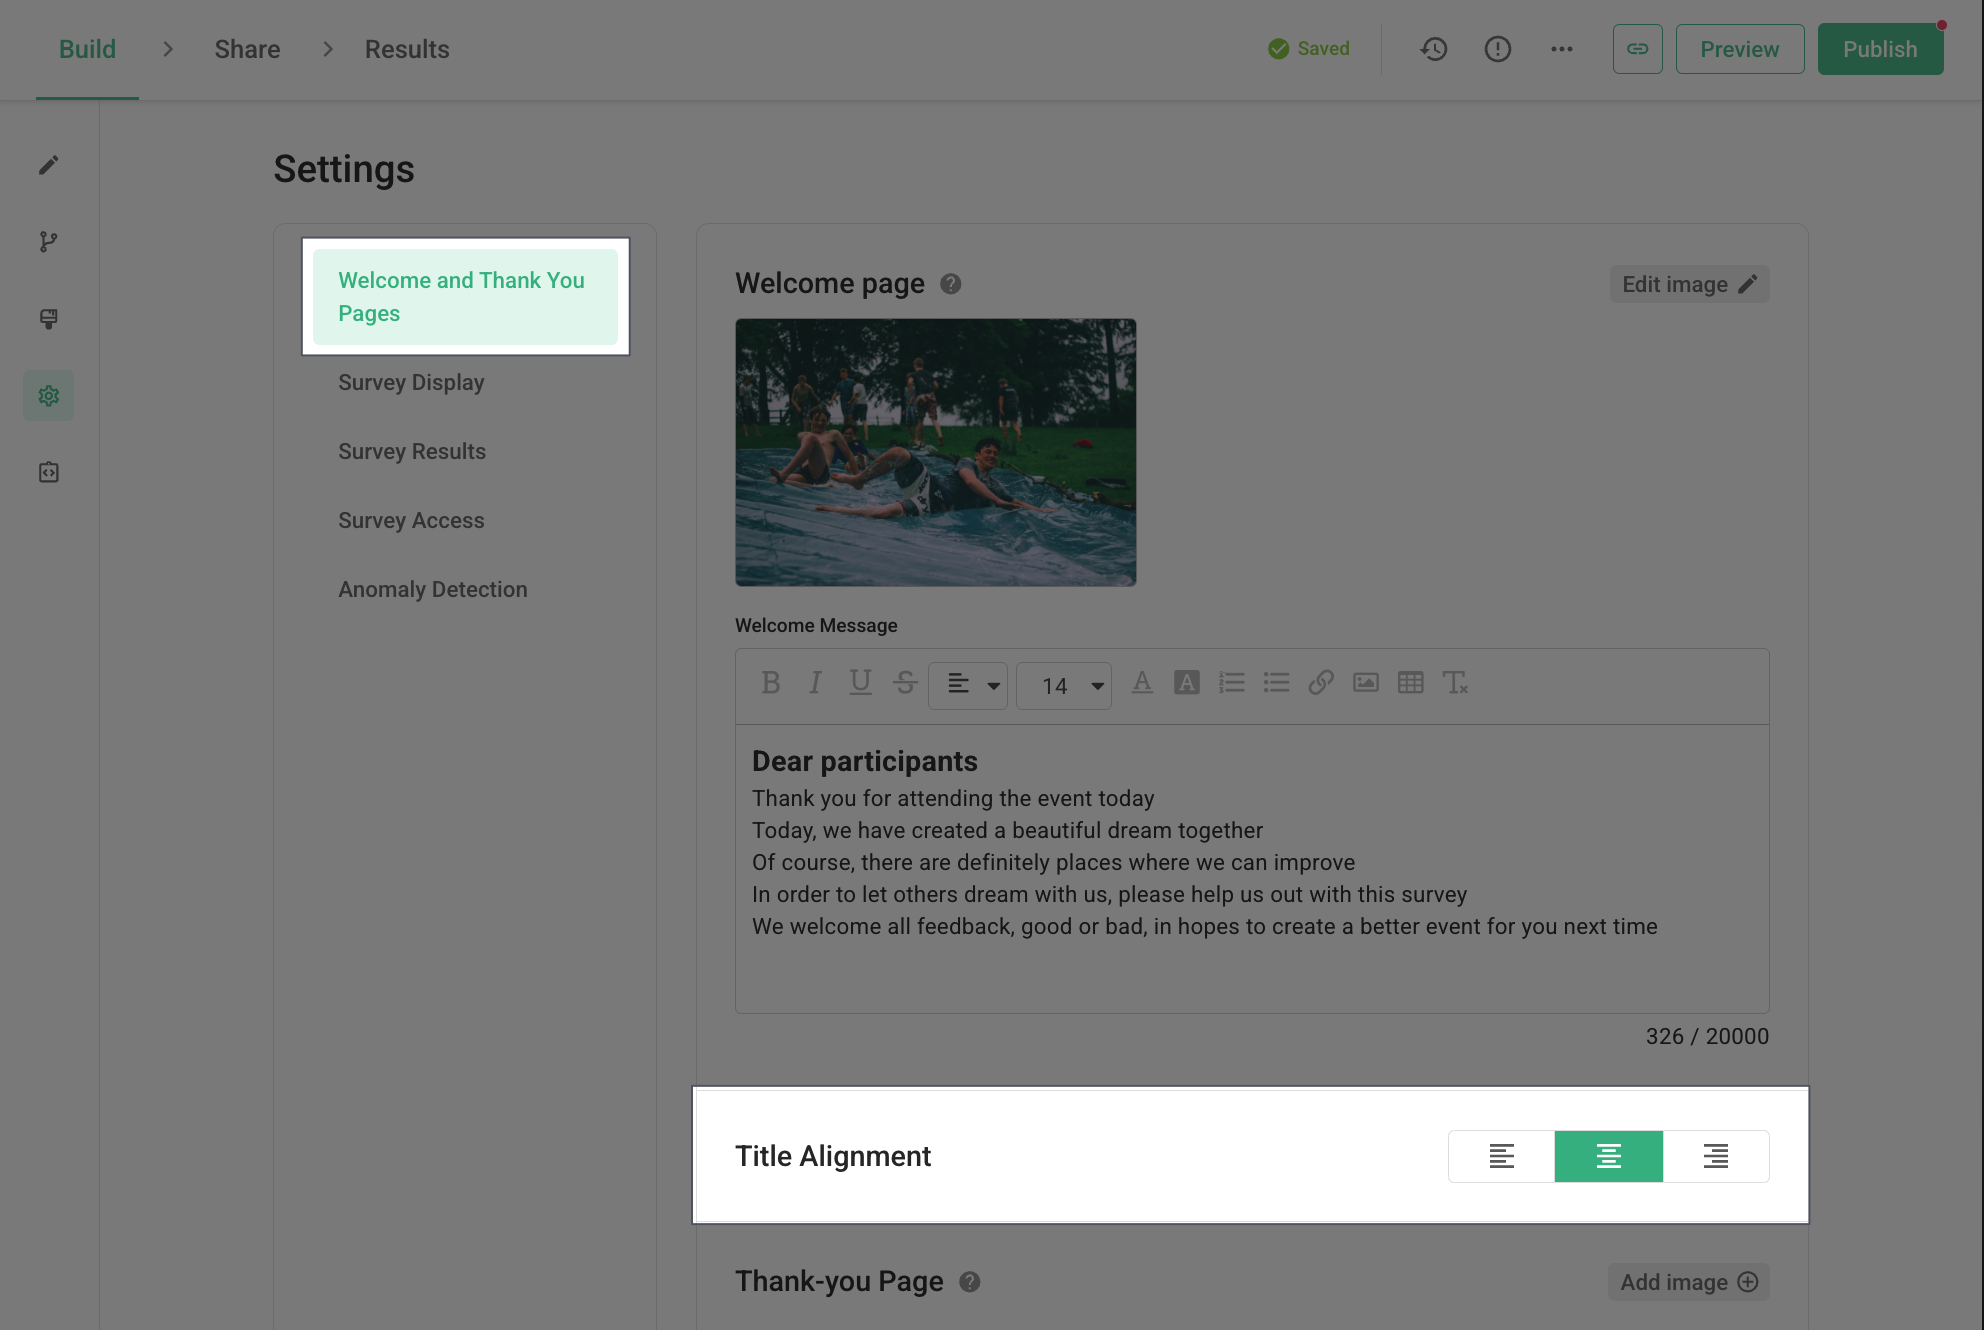This screenshot has height=1330, width=1984.
Task: Insert an image via the editor toolbar
Action: point(1365,683)
